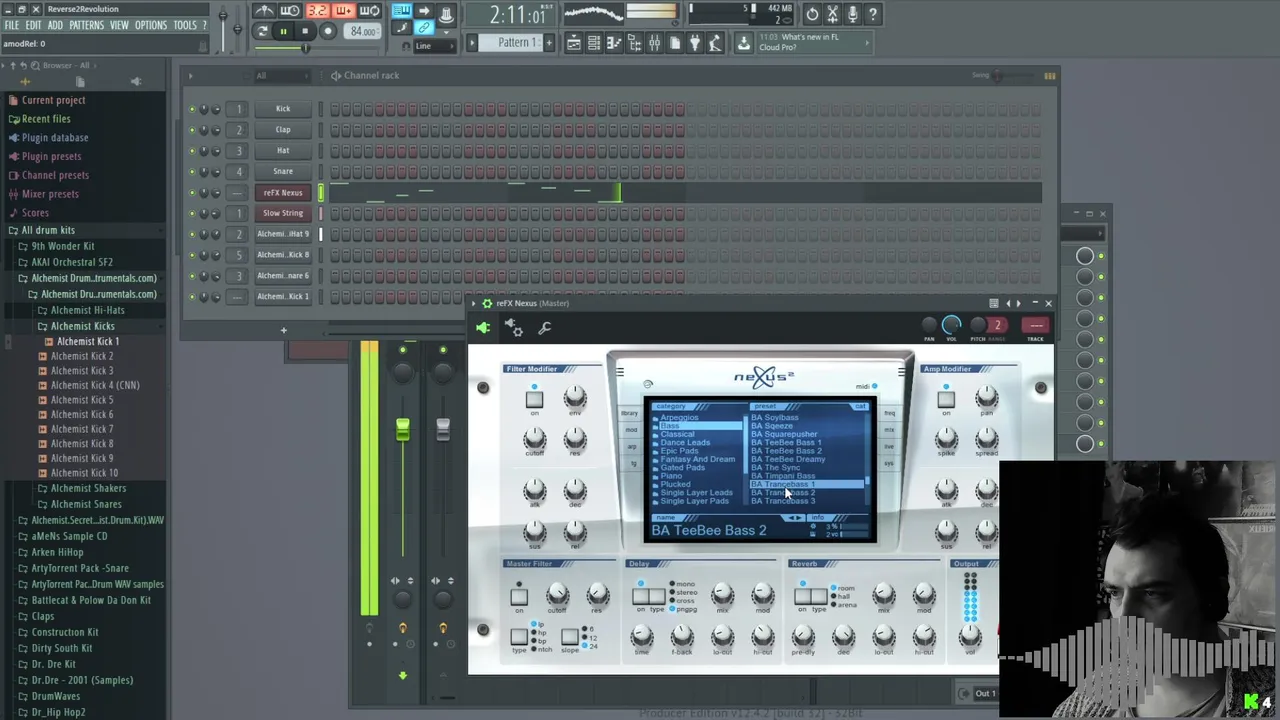Click the pause button in the transport
Viewport: 1280px width, 720px height.
coord(283,31)
